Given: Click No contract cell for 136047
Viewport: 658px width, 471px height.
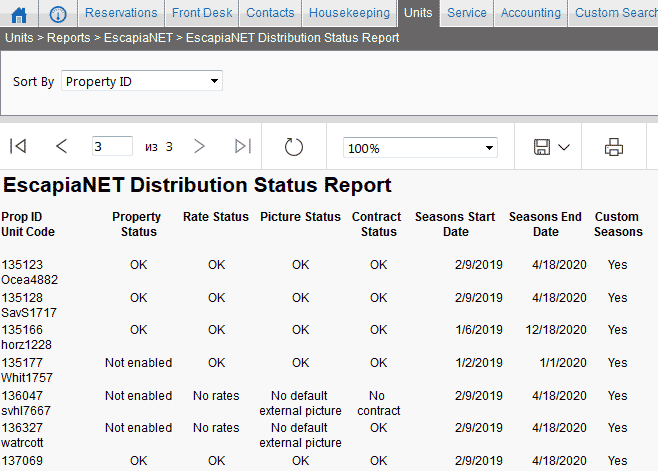Looking at the screenshot, I should tap(379, 403).
